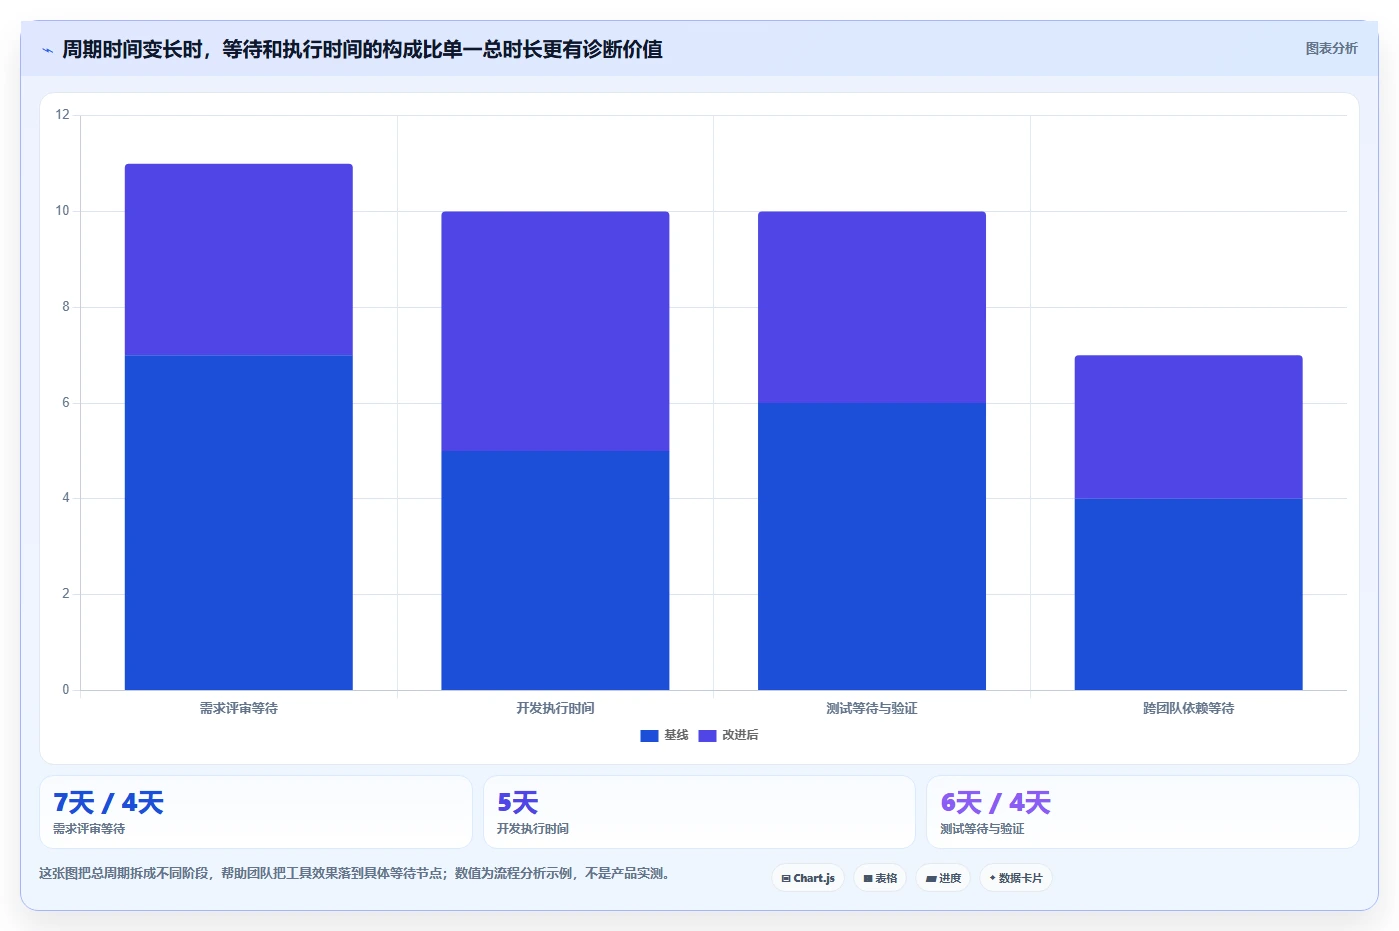Click the 表格 tag pill
This screenshot has height=931, width=1399.
pyautogui.click(x=880, y=878)
